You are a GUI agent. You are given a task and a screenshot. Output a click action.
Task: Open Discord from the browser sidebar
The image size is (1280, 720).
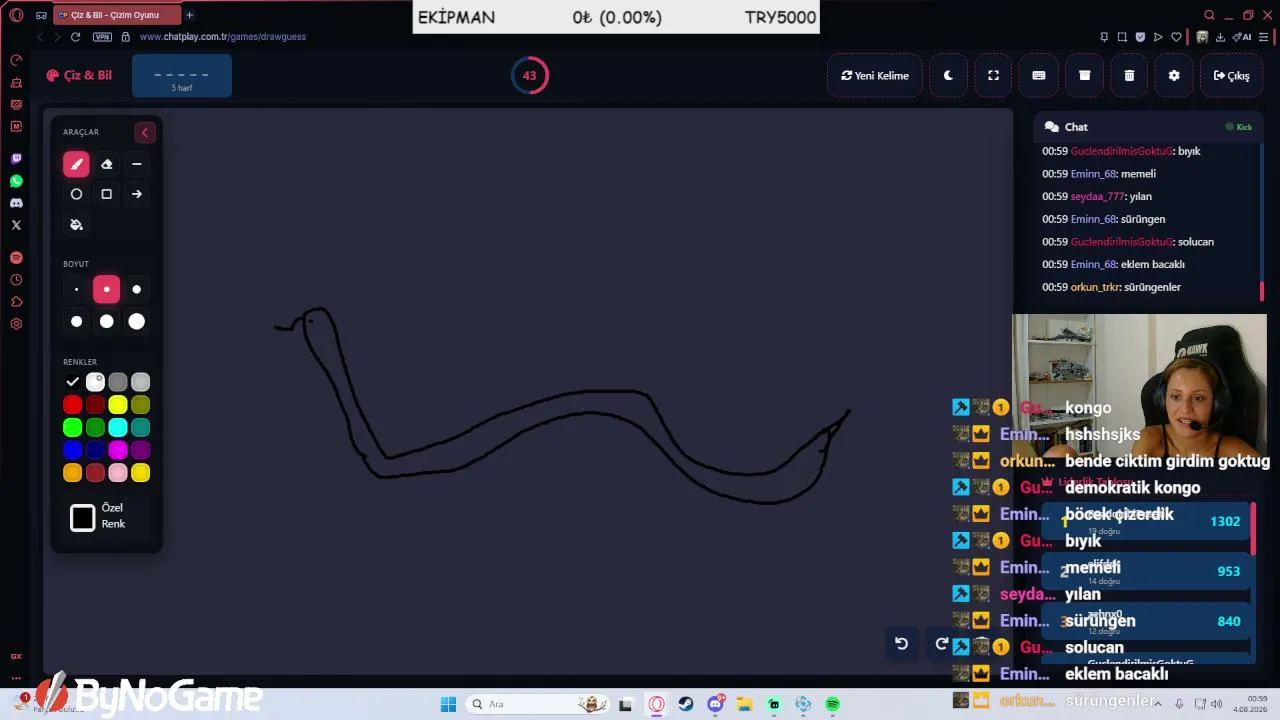(x=16, y=203)
